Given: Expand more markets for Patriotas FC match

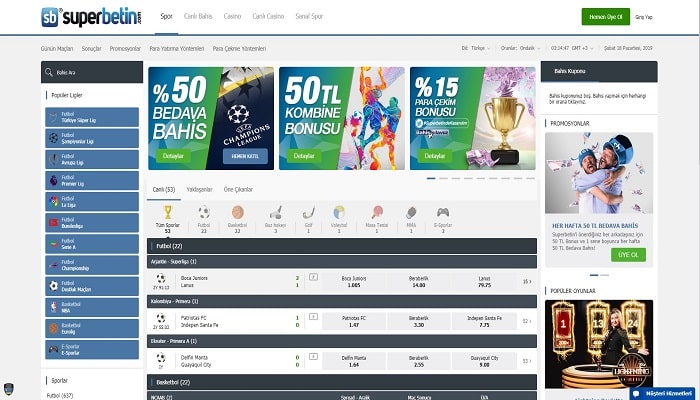Looking at the screenshot, I should (527, 320).
